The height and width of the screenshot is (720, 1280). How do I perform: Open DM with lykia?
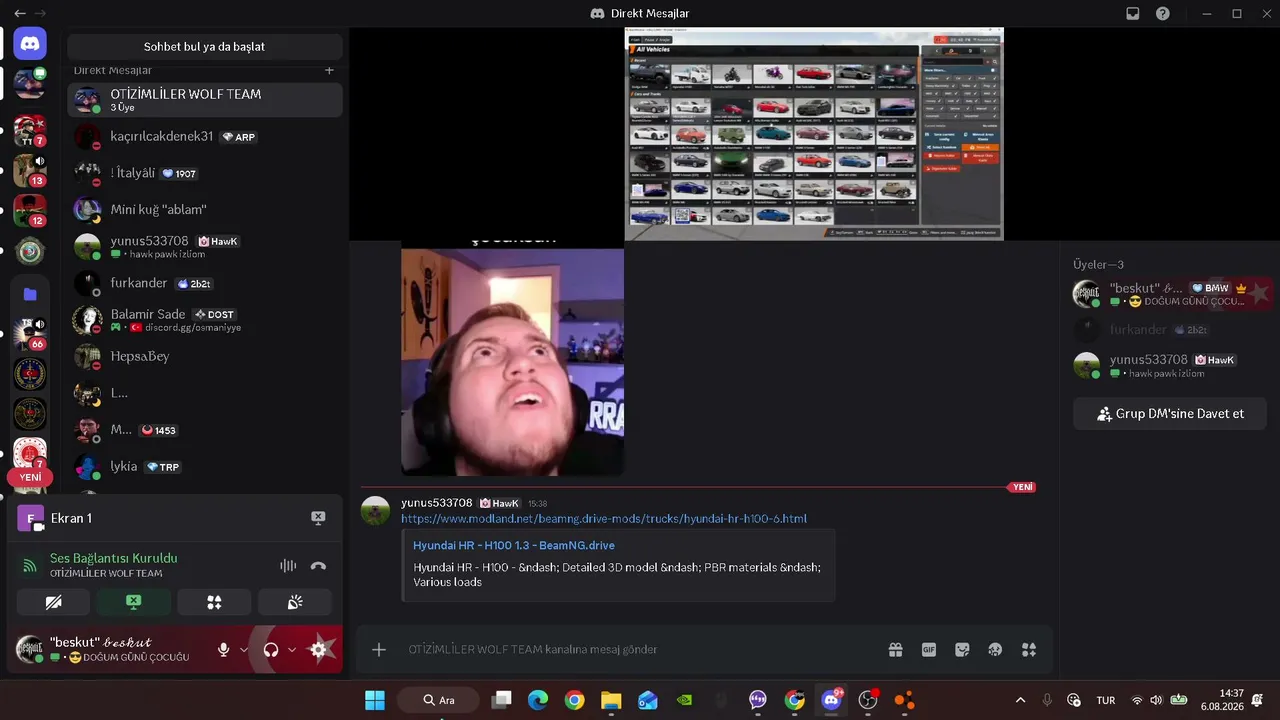point(205,466)
